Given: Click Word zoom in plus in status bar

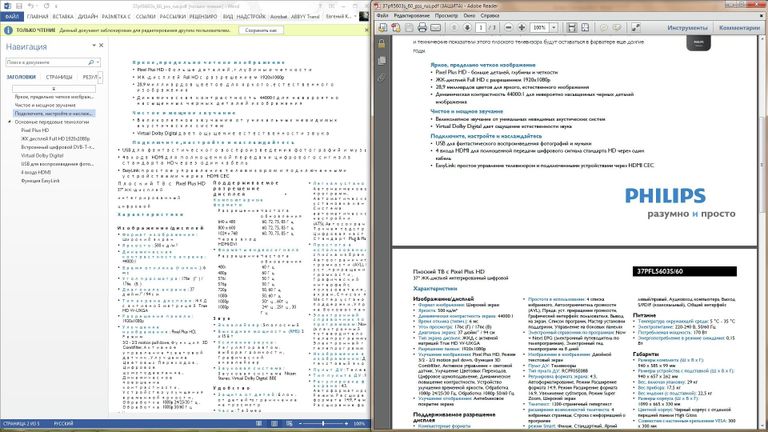Looking at the screenshot, I should [x=346, y=424].
